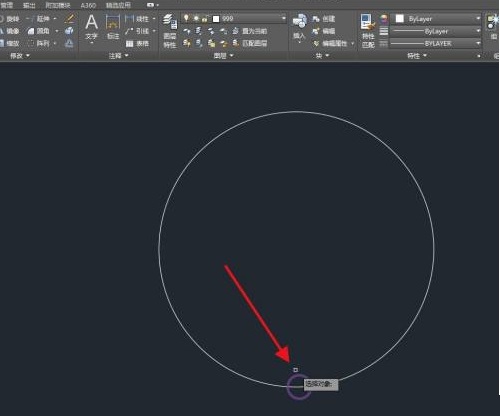This screenshot has width=500, height=416.
Task: Click the lineweight icon beside ByLayer
Action: [384, 31]
